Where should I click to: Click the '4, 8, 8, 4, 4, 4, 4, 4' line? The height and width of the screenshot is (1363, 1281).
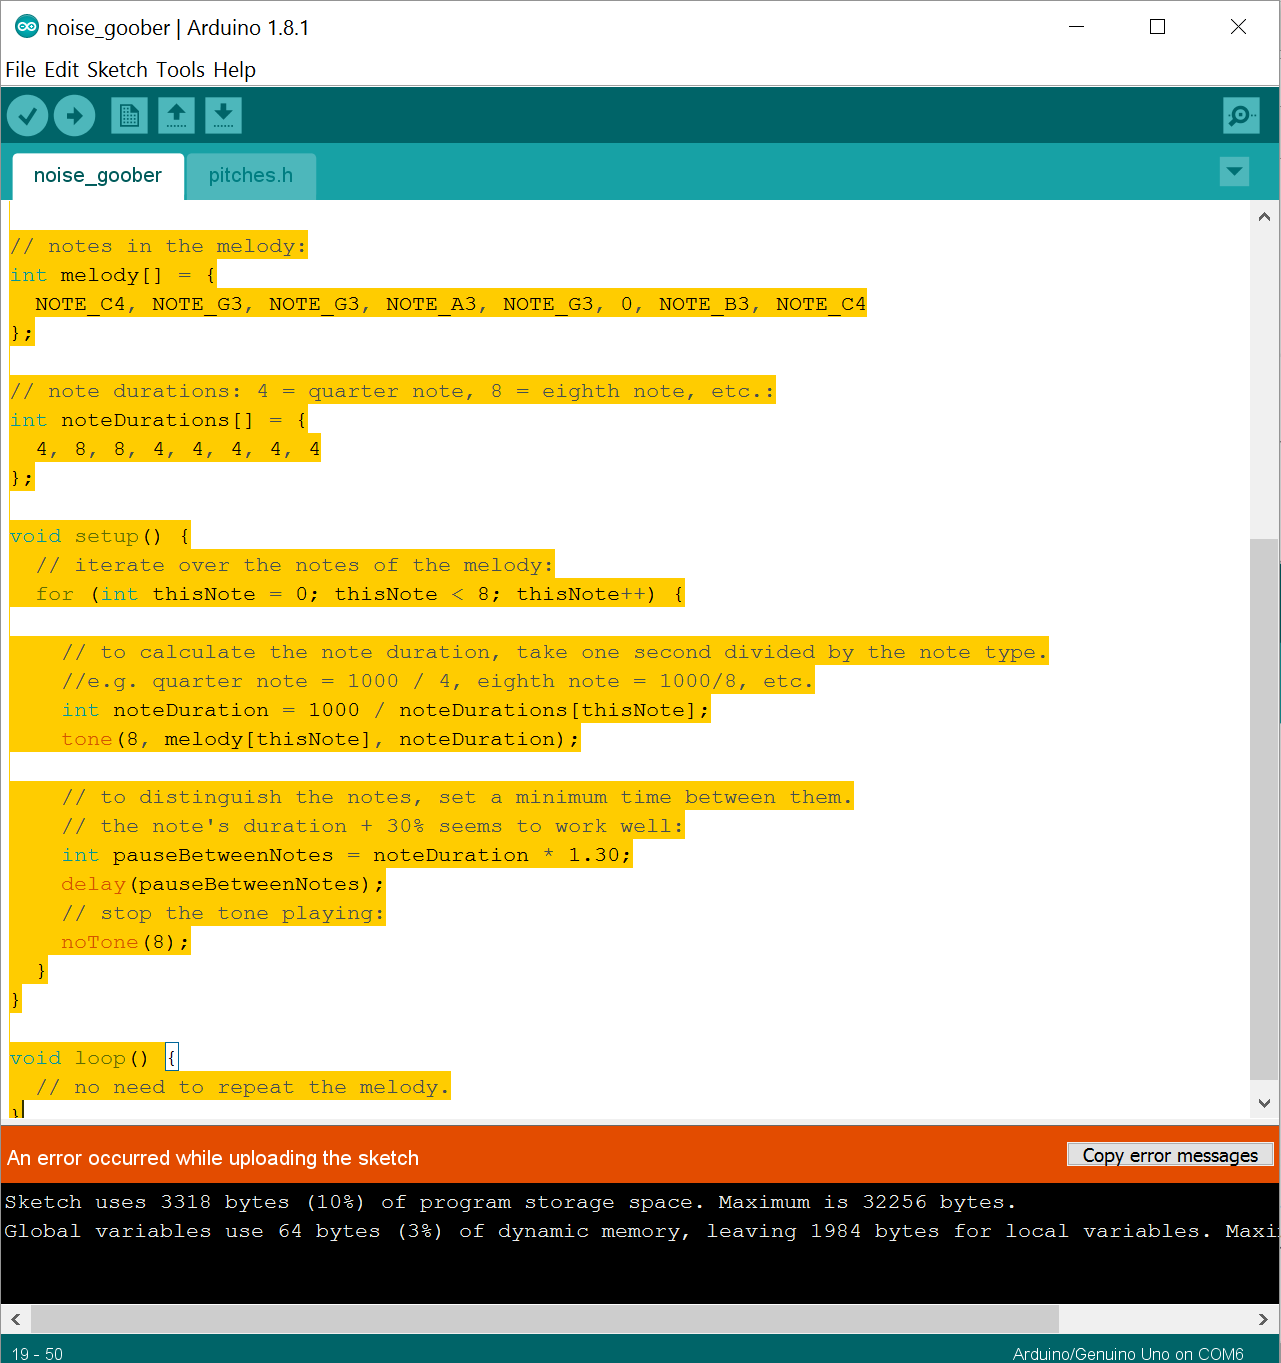(178, 449)
